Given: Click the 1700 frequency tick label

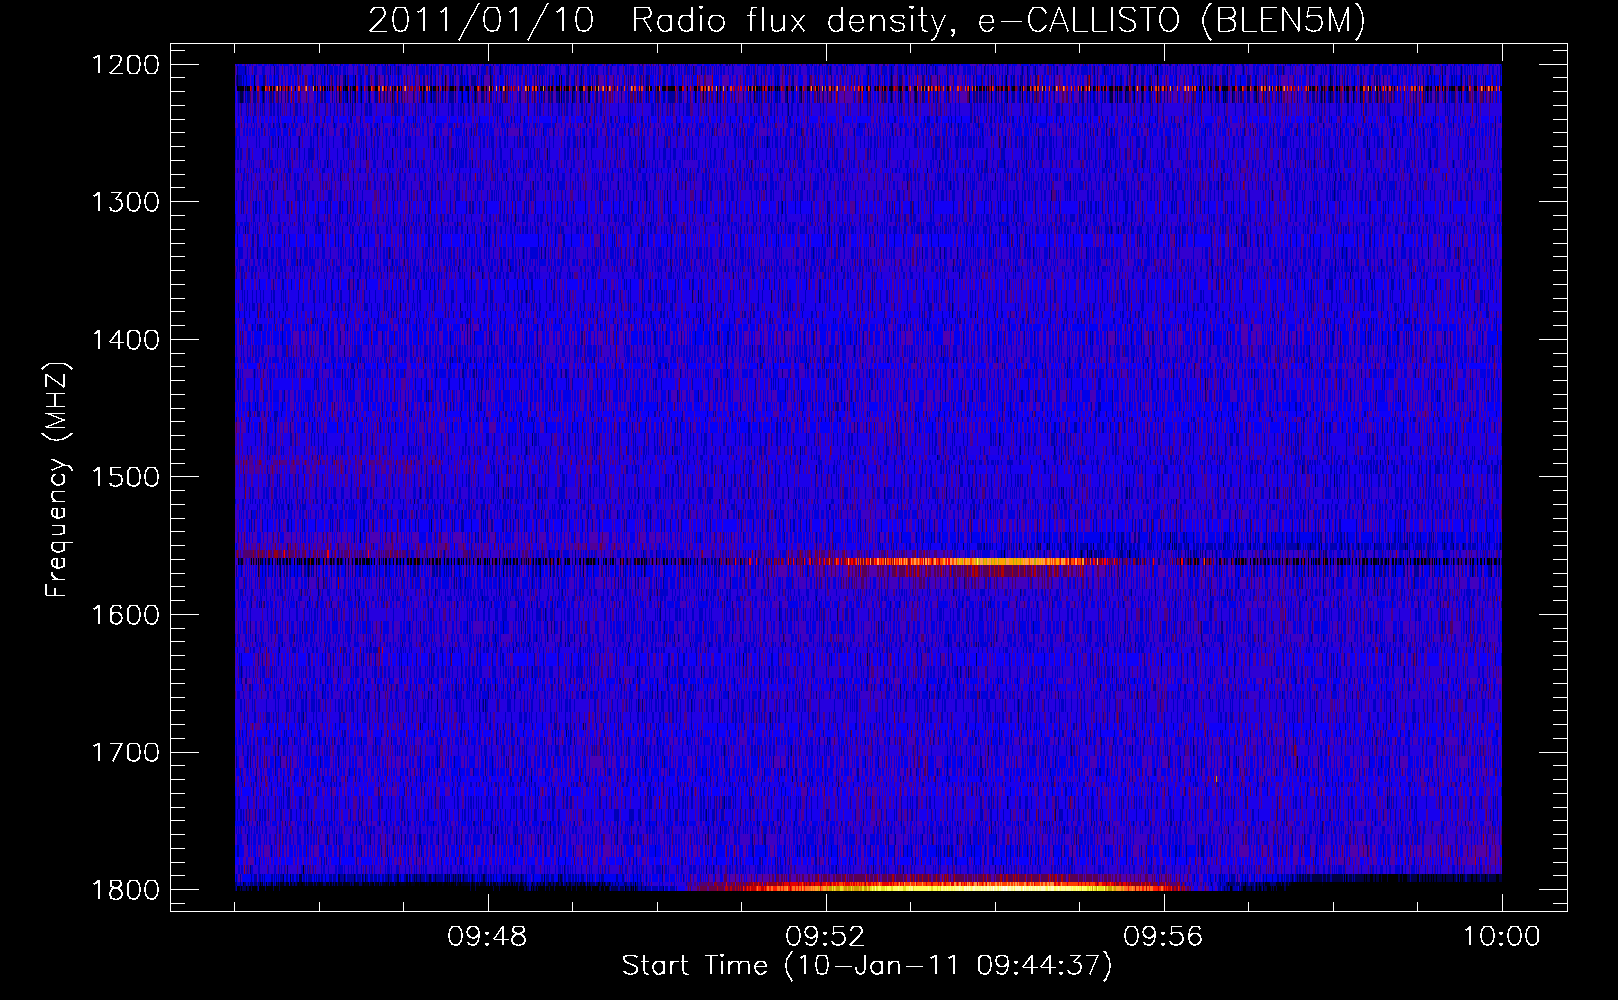Looking at the screenshot, I should pyautogui.click(x=126, y=752).
